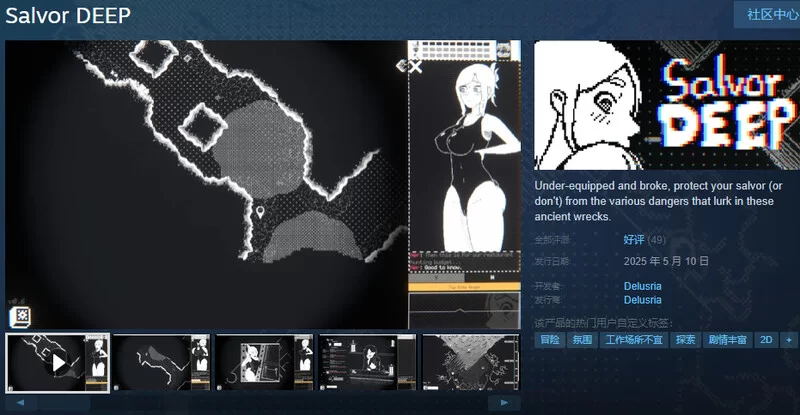
Task: Click the plus button to add tags
Action: point(789,340)
